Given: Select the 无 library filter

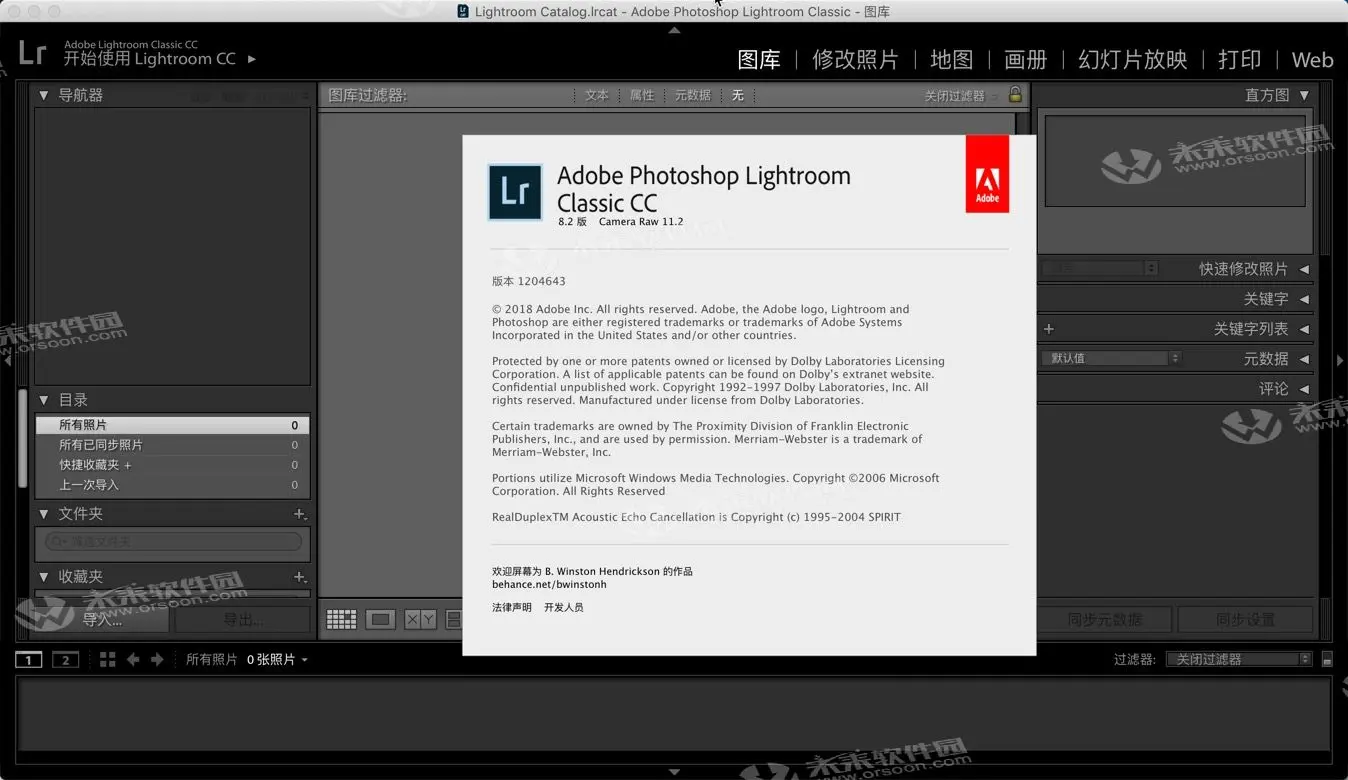Looking at the screenshot, I should [x=738, y=95].
